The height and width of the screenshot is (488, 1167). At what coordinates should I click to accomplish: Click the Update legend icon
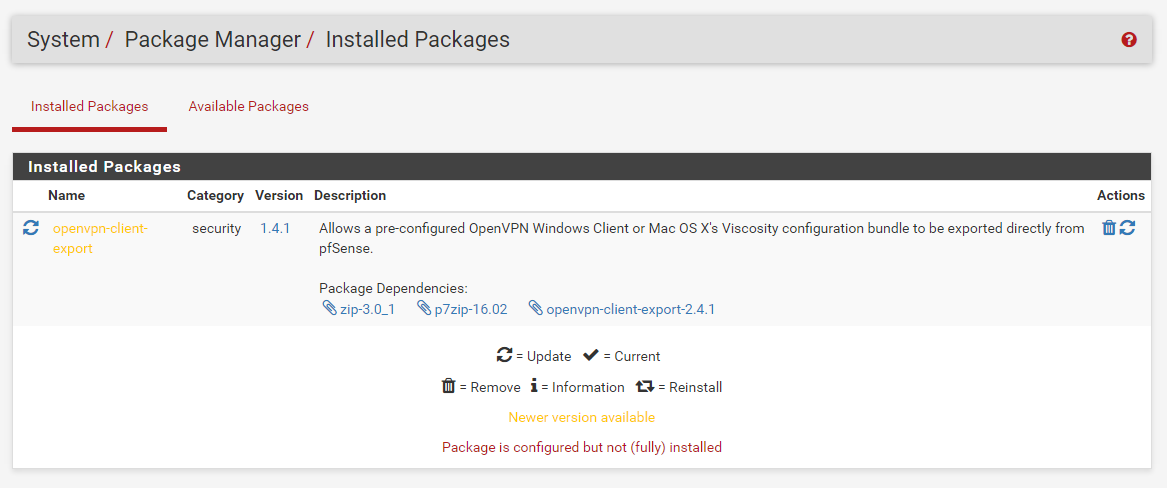[505, 355]
